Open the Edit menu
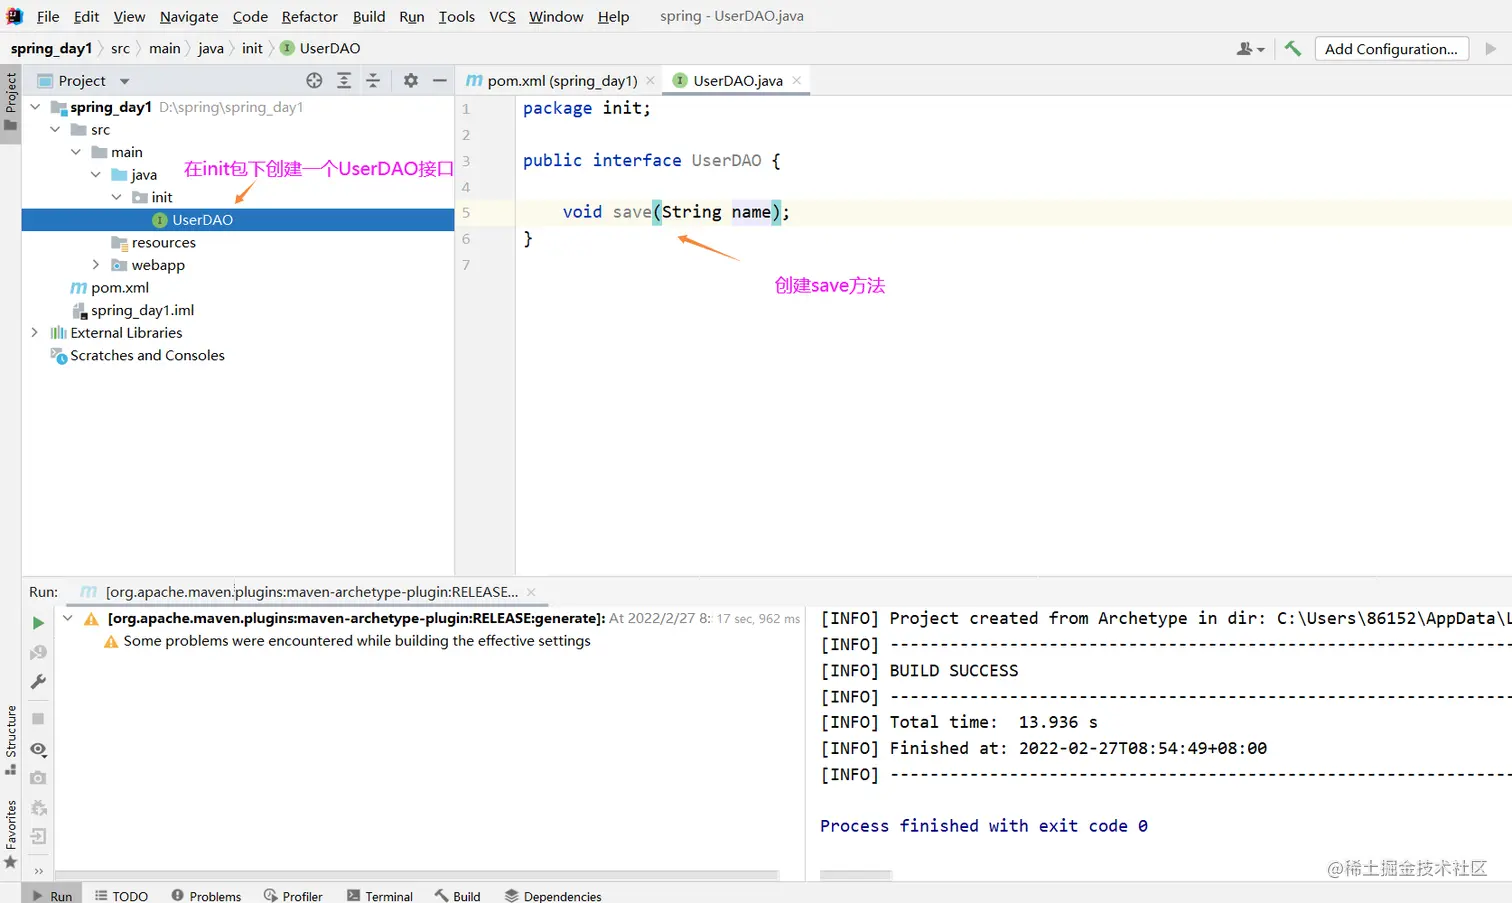 [x=86, y=16]
